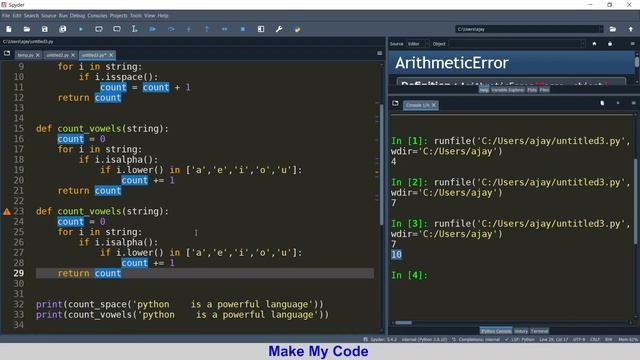The width and height of the screenshot is (640, 360).
Task: Open the working directory dropdown
Action: coord(600,29)
